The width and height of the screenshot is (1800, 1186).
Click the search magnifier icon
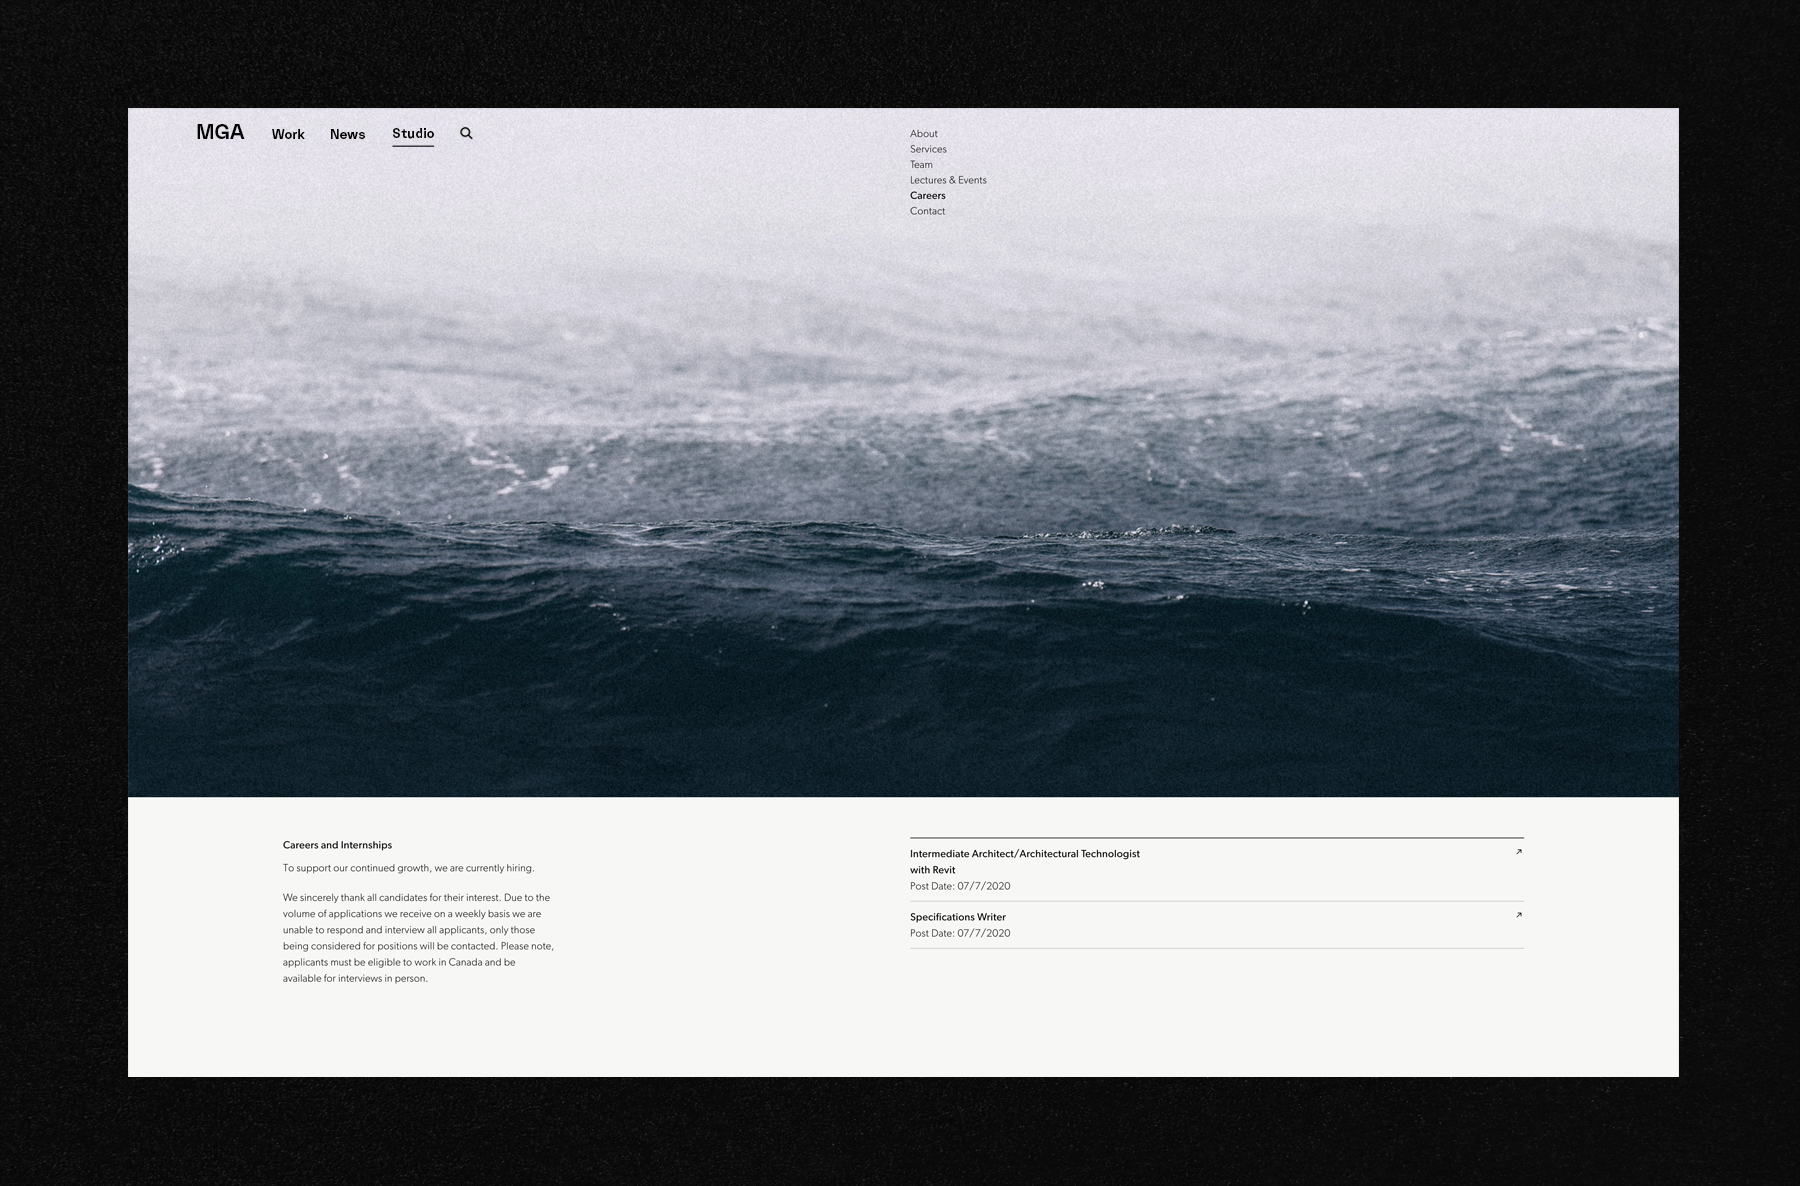tap(466, 133)
